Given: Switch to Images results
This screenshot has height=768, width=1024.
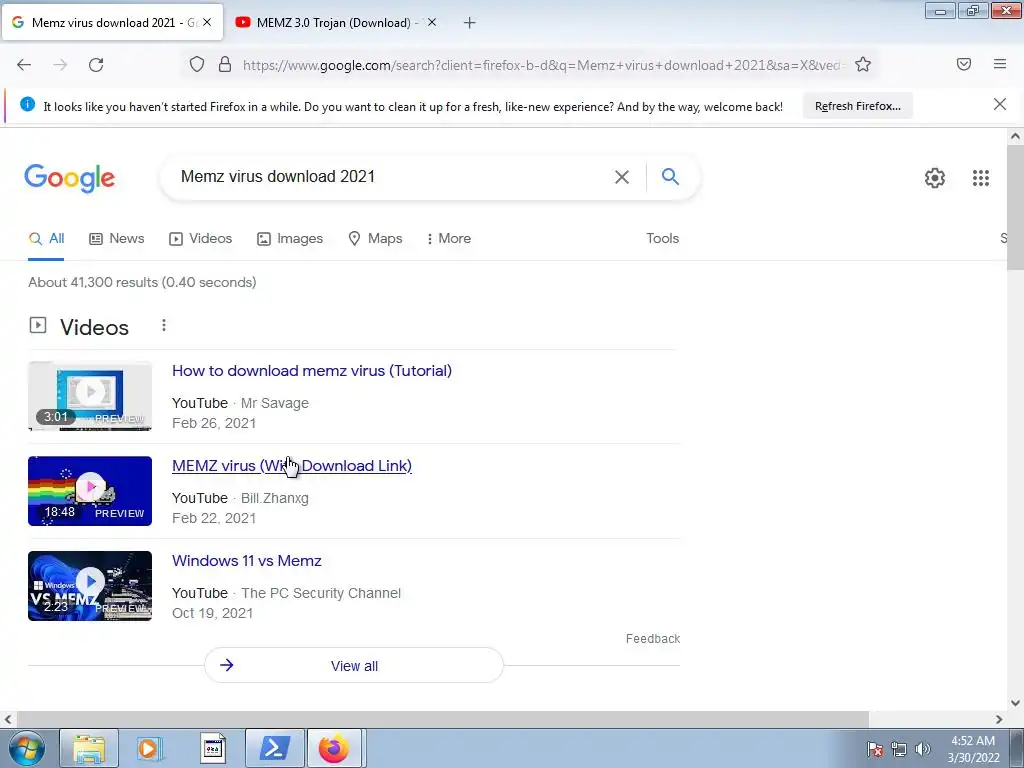Looking at the screenshot, I should [290, 238].
